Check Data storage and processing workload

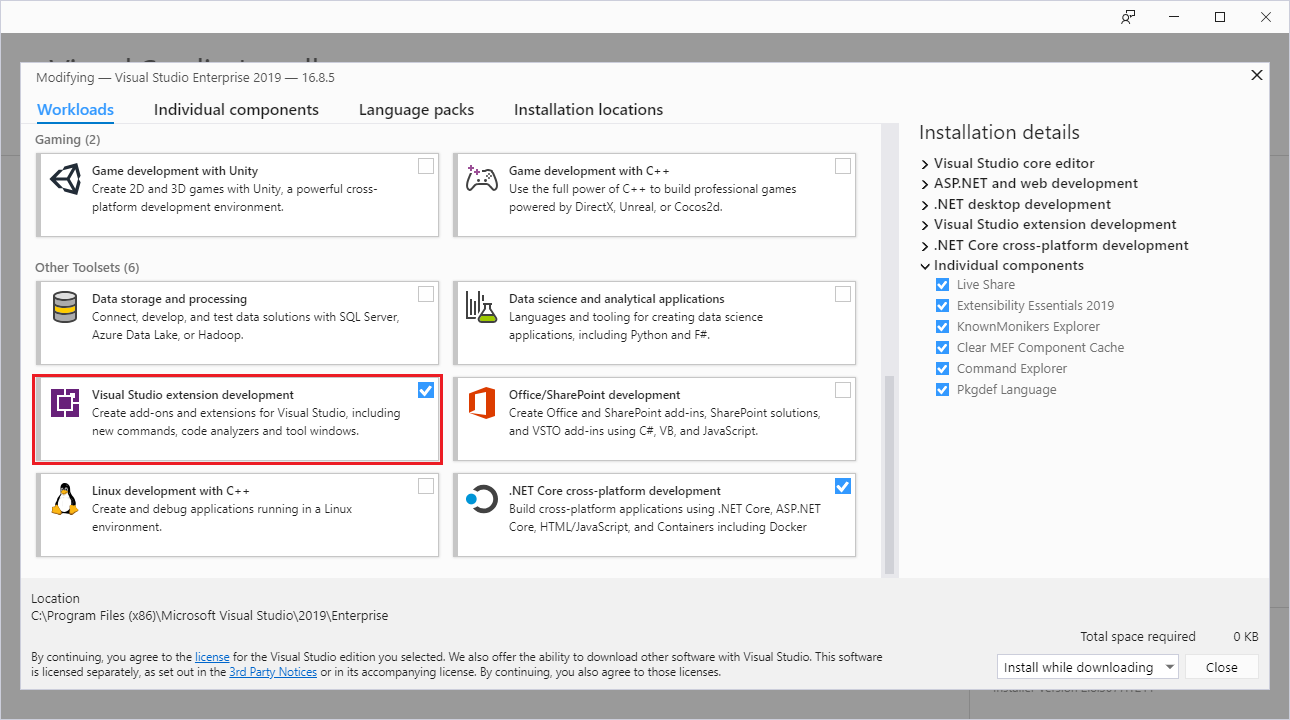tap(426, 294)
